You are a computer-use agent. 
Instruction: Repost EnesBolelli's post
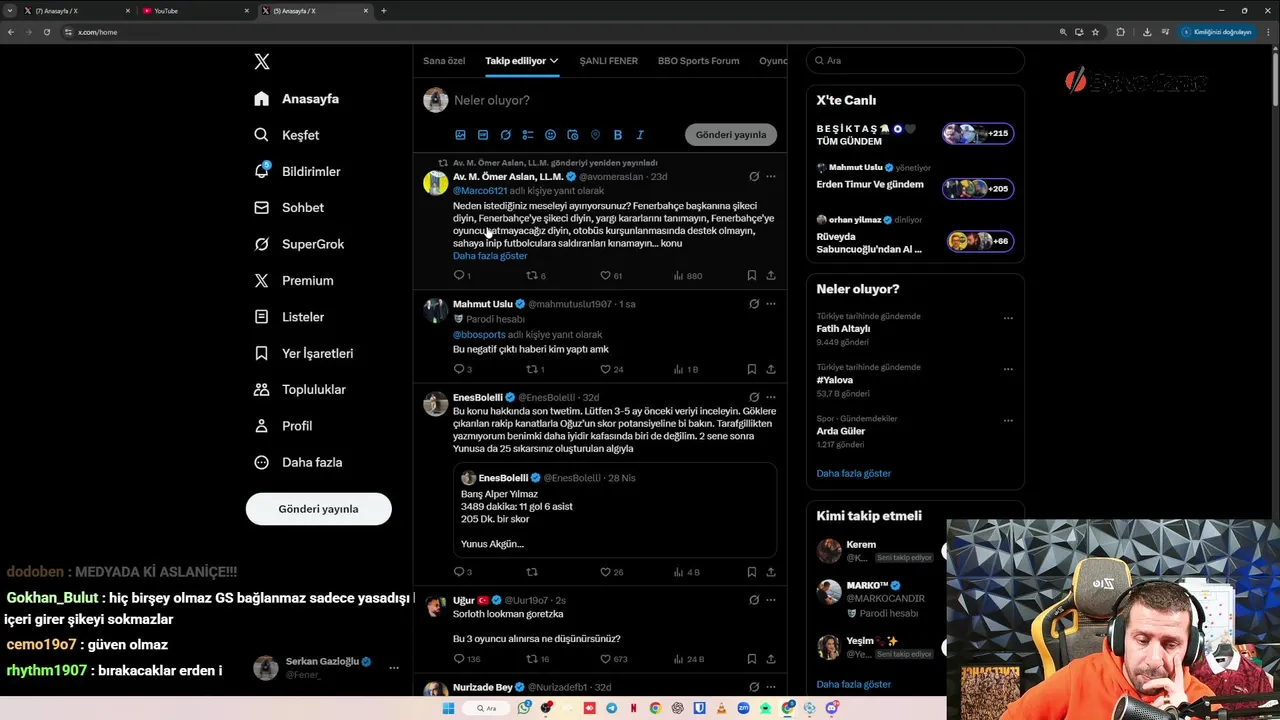pyautogui.click(x=532, y=572)
